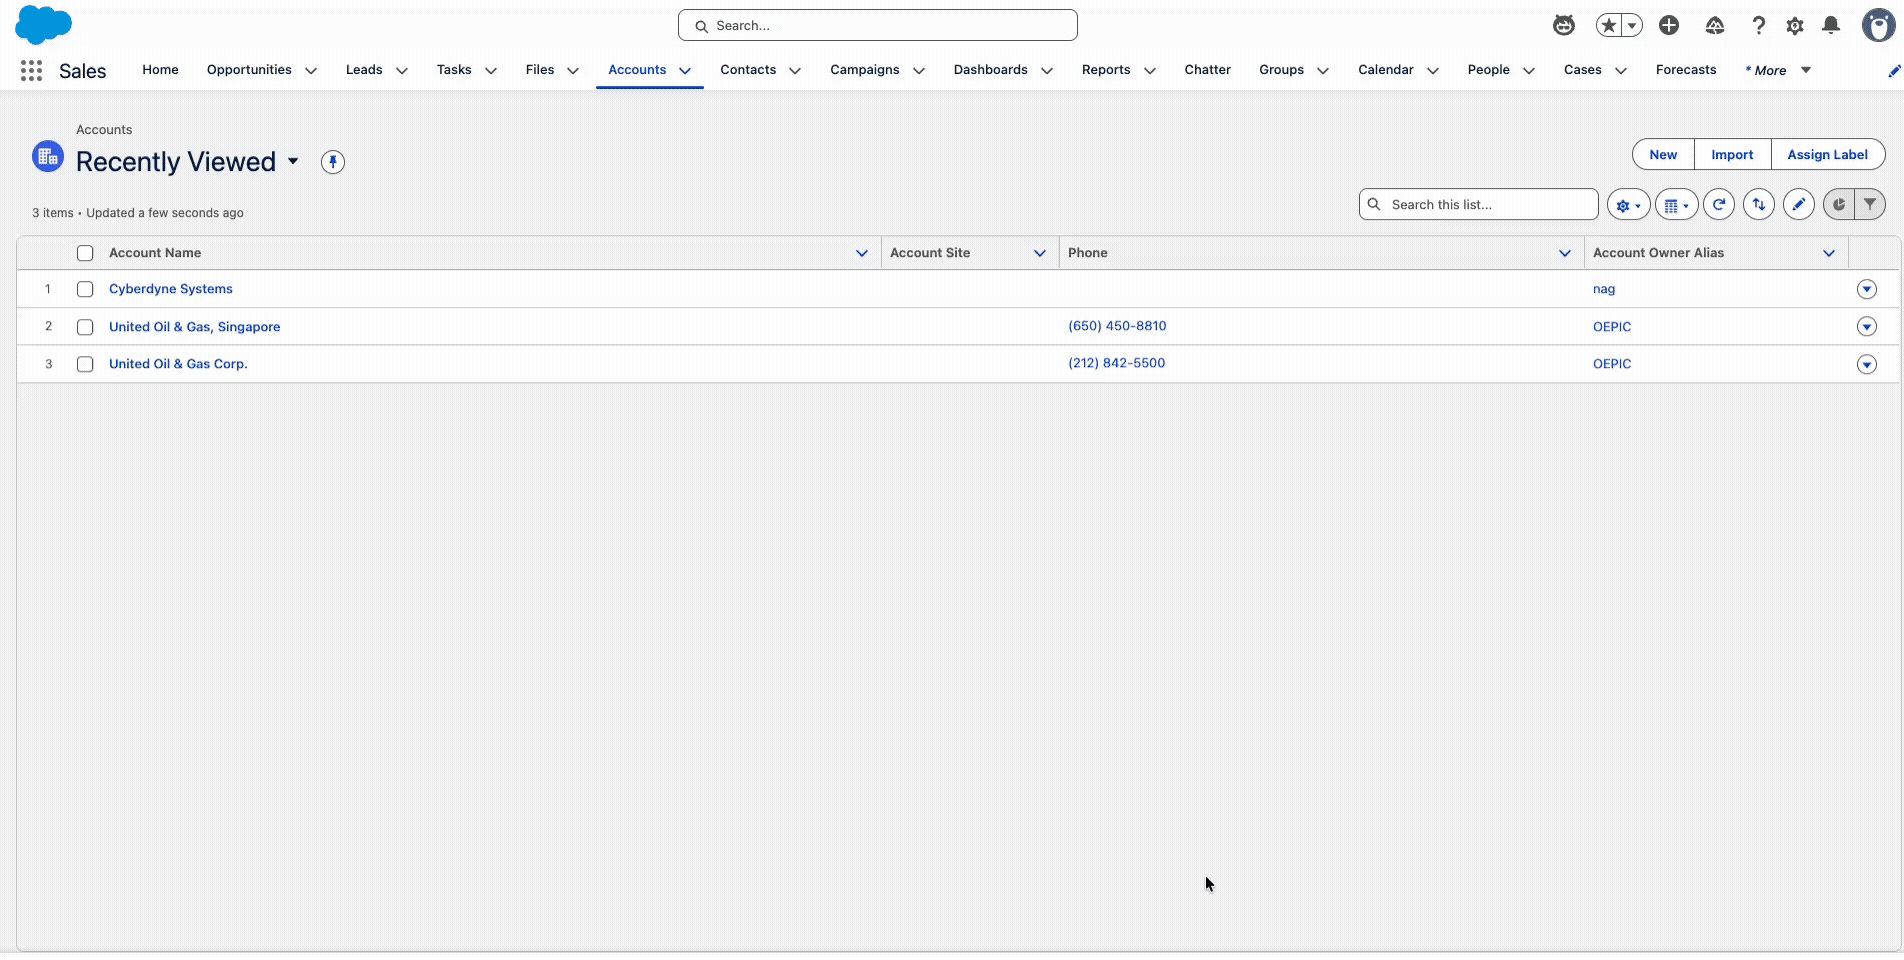This screenshot has width=1904, height=960.
Task: Enable inline editing via the pencil icon
Action: tap(1799, 204)
